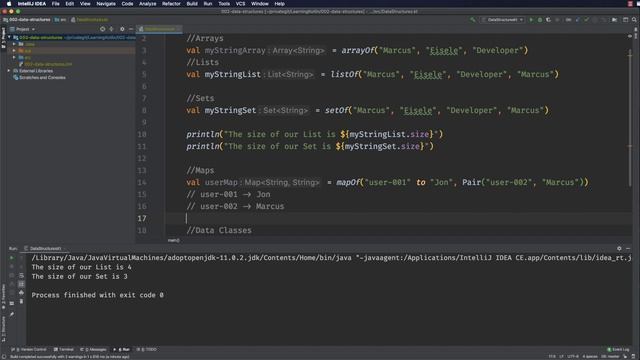
Task: Open the TODO tool window tab
Action: pyautogui.click(x=147, y=349)
